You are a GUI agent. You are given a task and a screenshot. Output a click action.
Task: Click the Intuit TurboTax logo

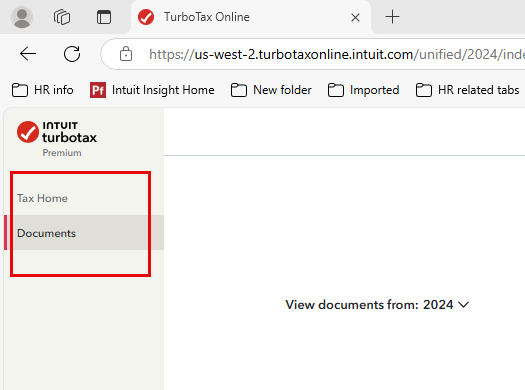tap(57, 132)
